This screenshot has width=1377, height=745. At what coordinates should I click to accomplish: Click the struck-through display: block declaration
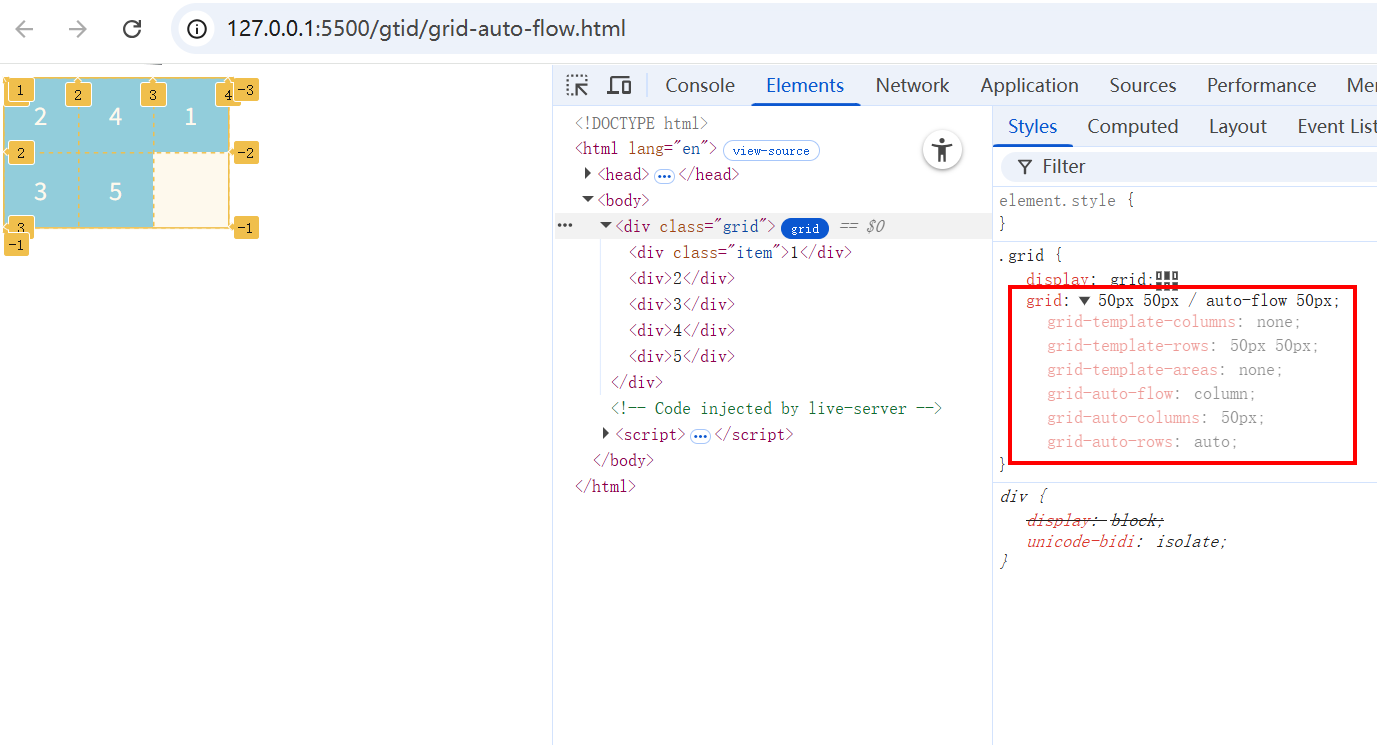(x=1096, y=520)
